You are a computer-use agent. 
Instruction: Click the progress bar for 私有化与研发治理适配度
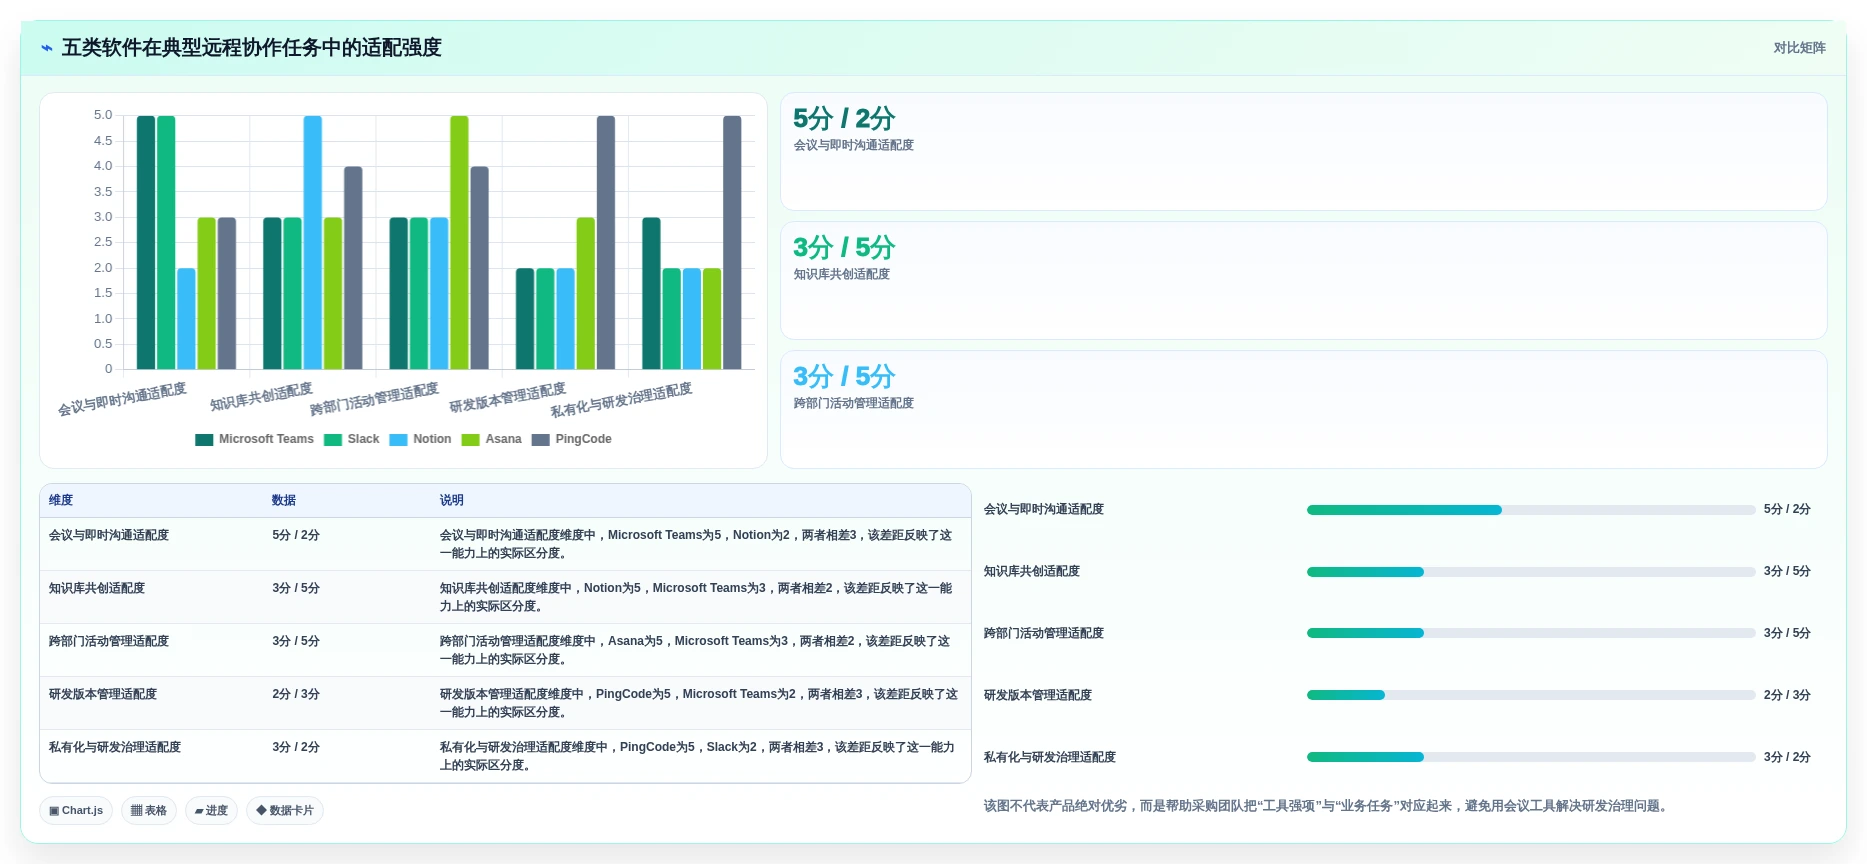1531,757
